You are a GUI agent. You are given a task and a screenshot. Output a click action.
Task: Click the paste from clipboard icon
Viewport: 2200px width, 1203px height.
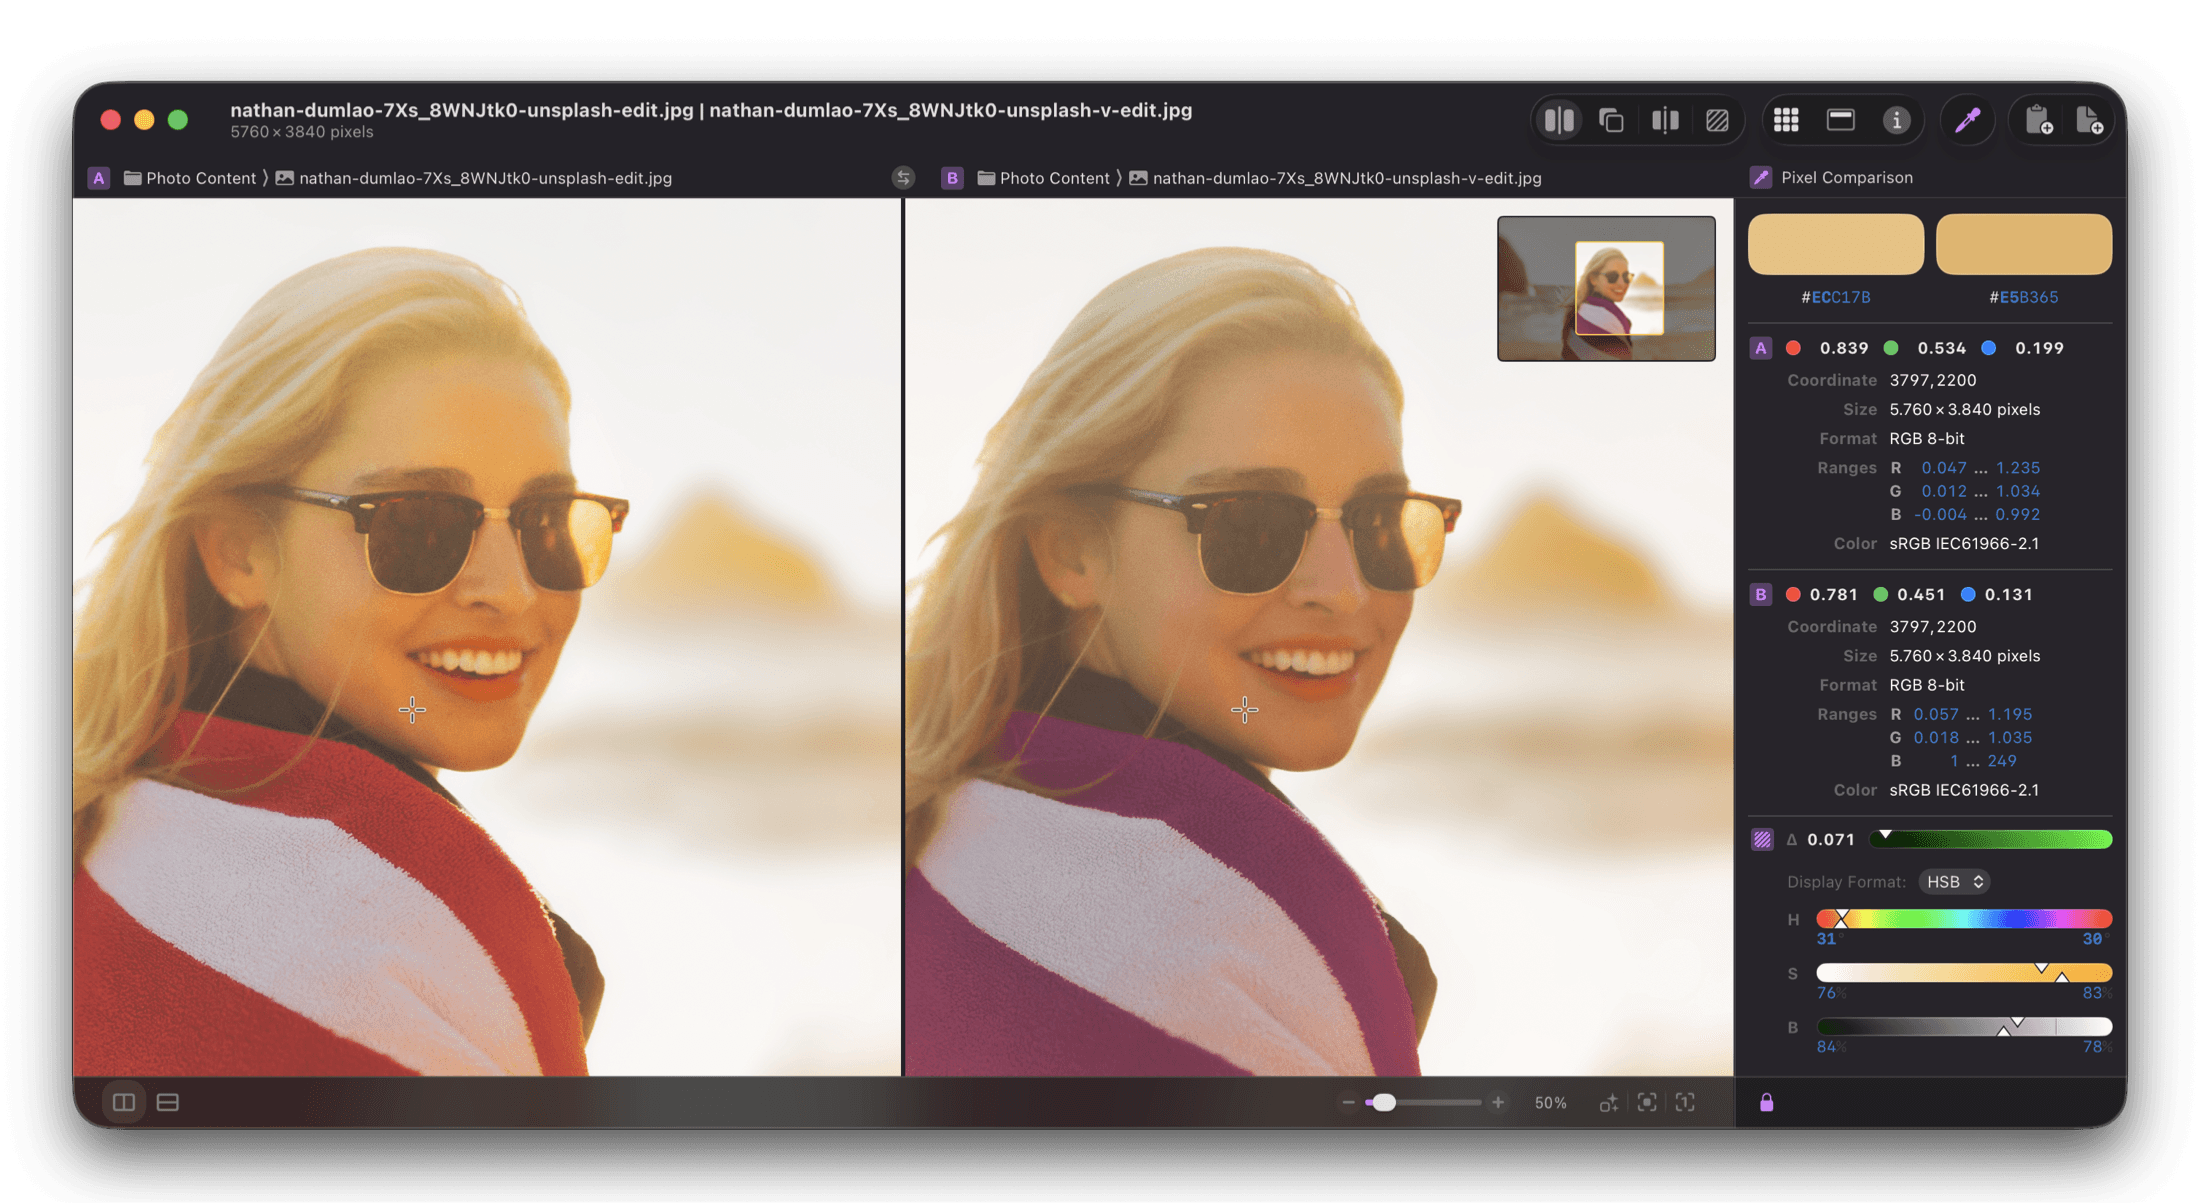click(x=2038, y=121)
